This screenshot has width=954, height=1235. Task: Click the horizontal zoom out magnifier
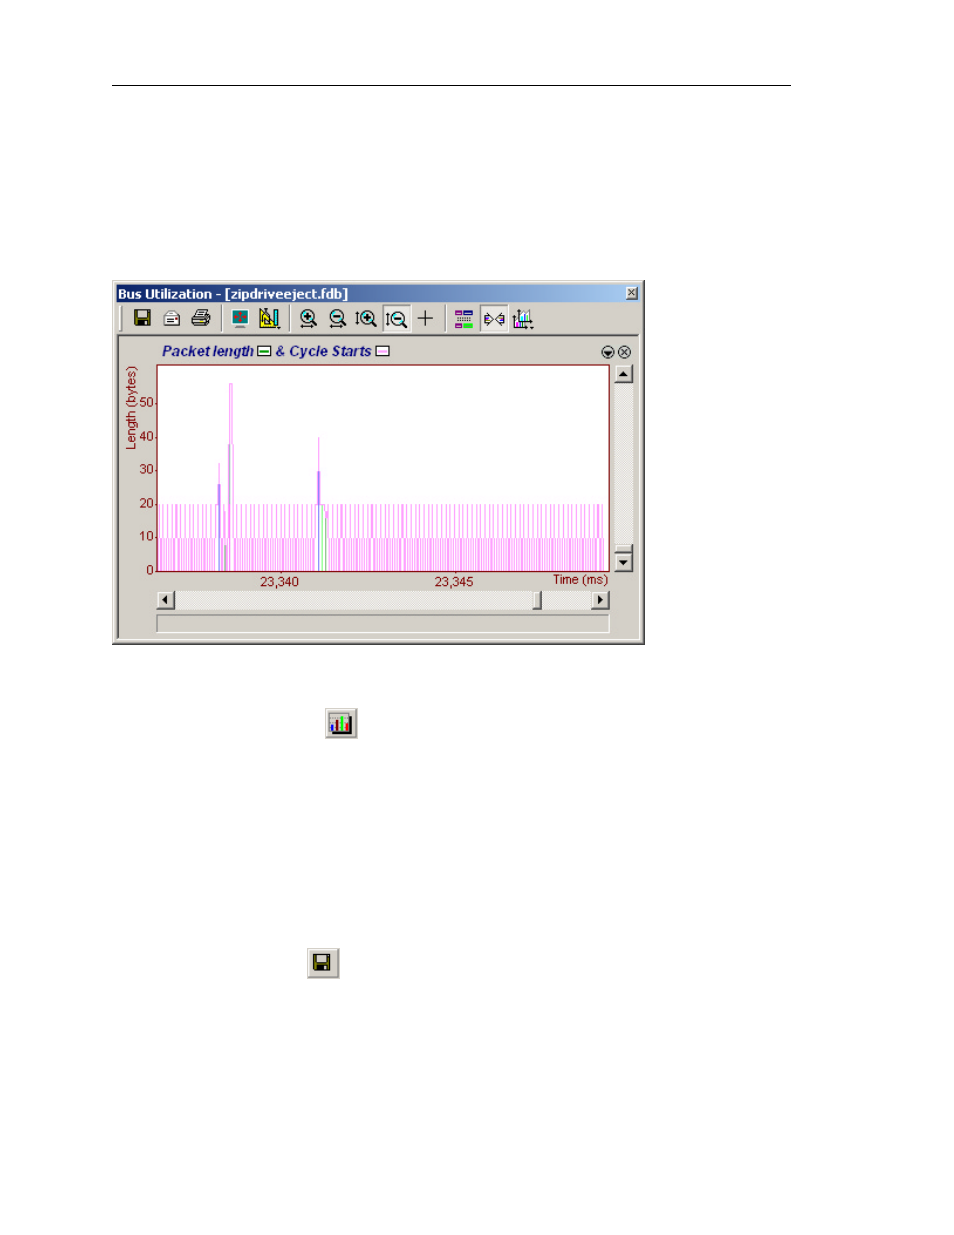pos(337,318)
